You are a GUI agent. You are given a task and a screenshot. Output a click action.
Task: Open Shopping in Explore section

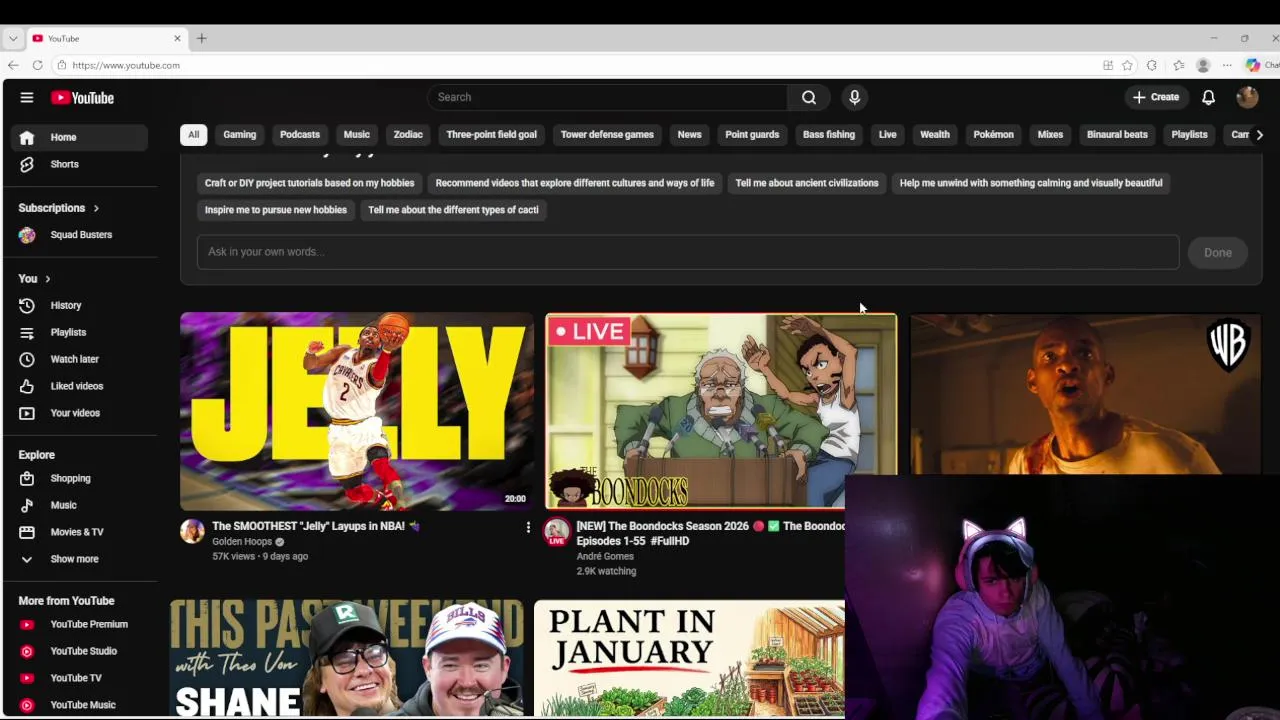coord(80,478)
